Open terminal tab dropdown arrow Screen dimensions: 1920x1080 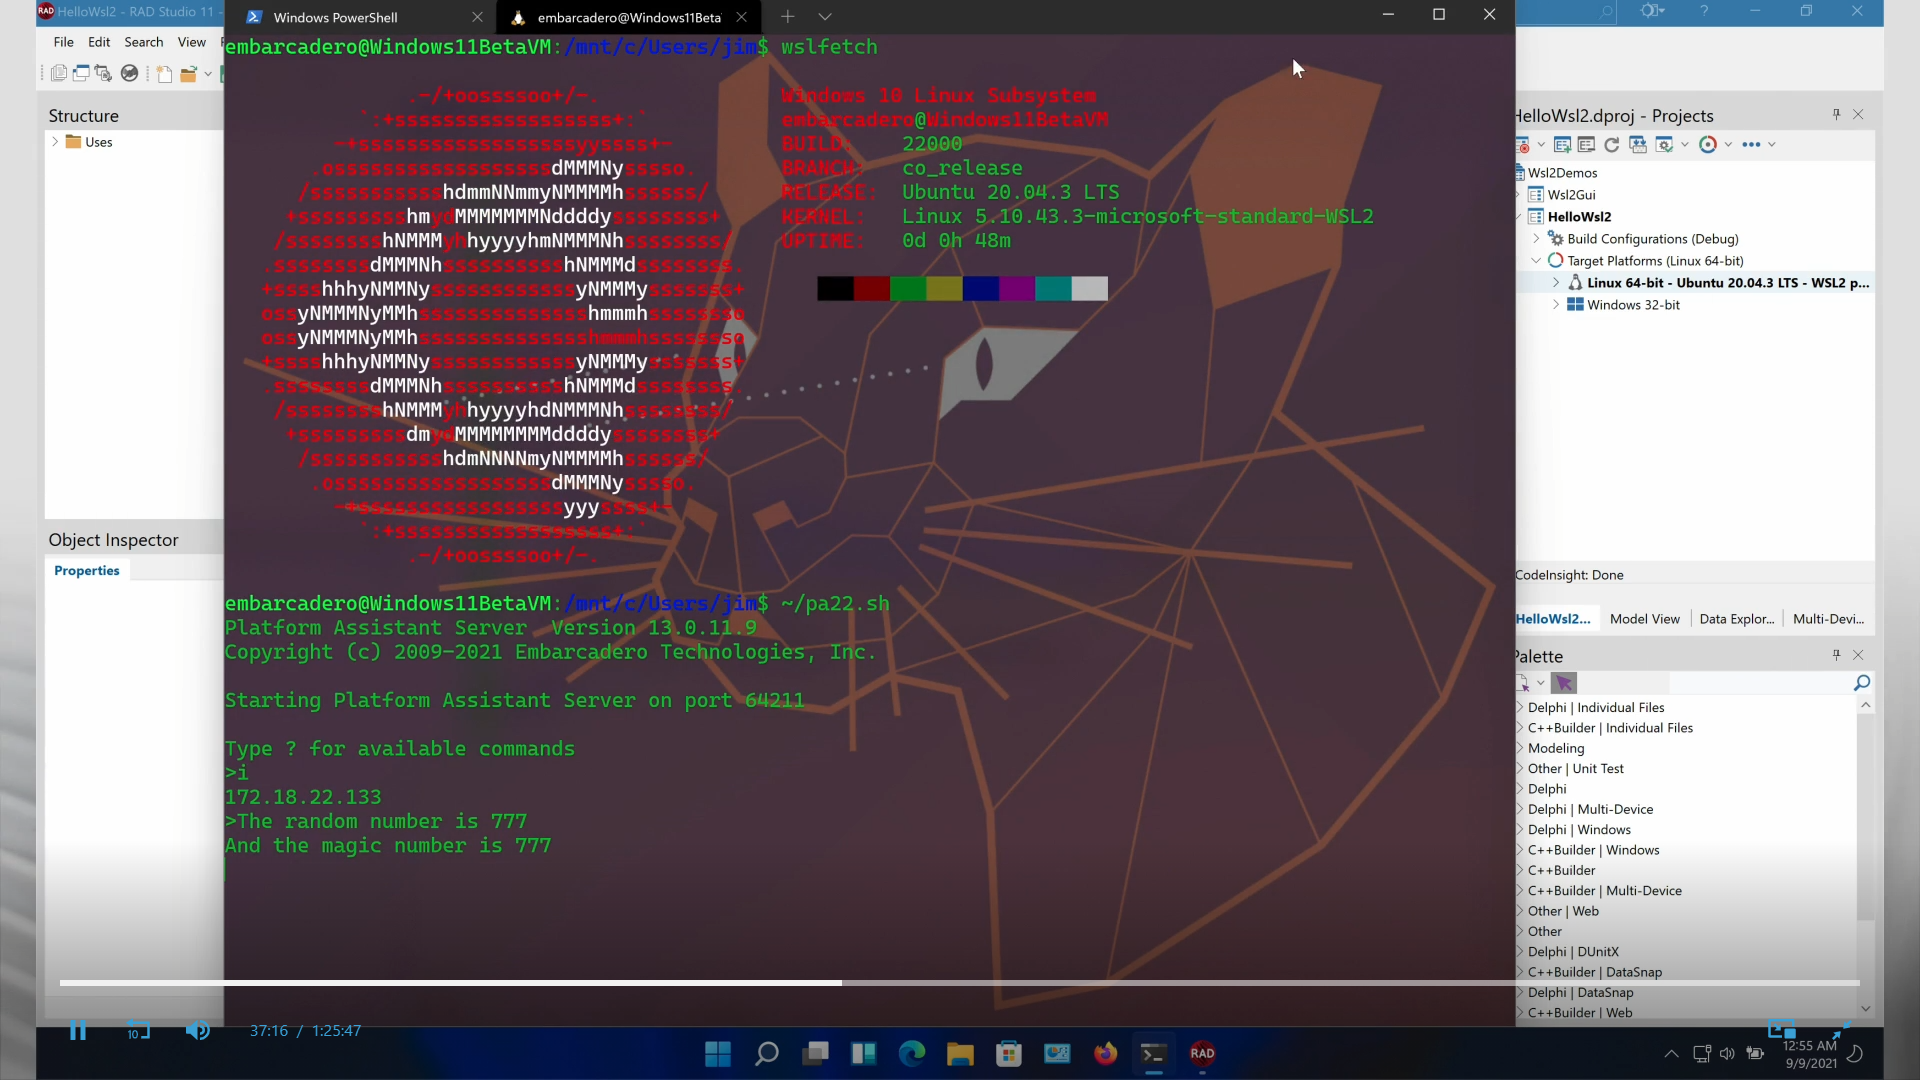824,17
